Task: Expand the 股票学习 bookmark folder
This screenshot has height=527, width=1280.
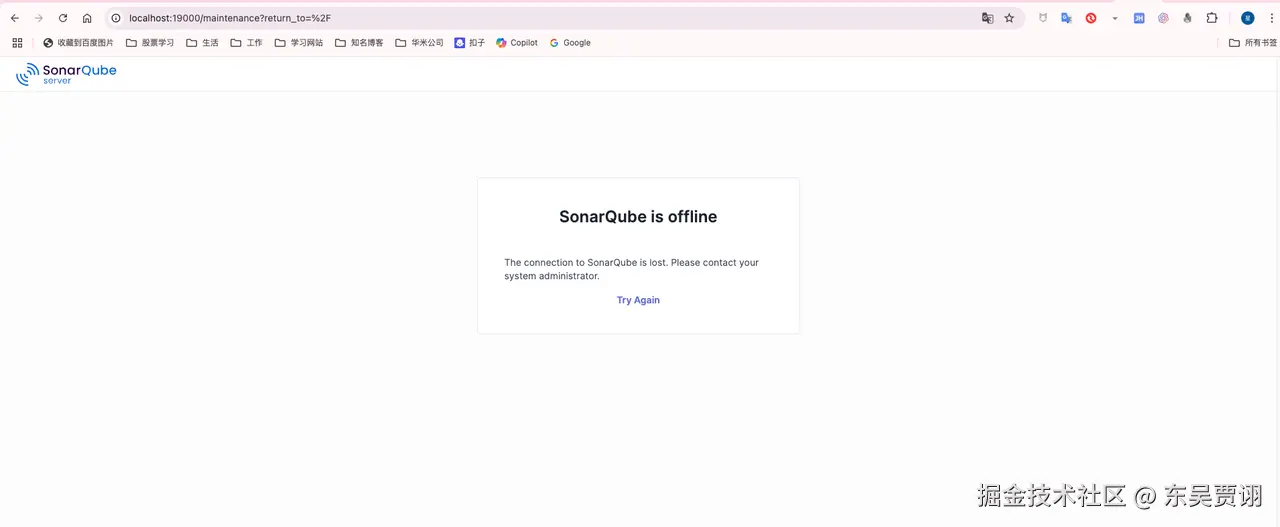Action: 150,43
